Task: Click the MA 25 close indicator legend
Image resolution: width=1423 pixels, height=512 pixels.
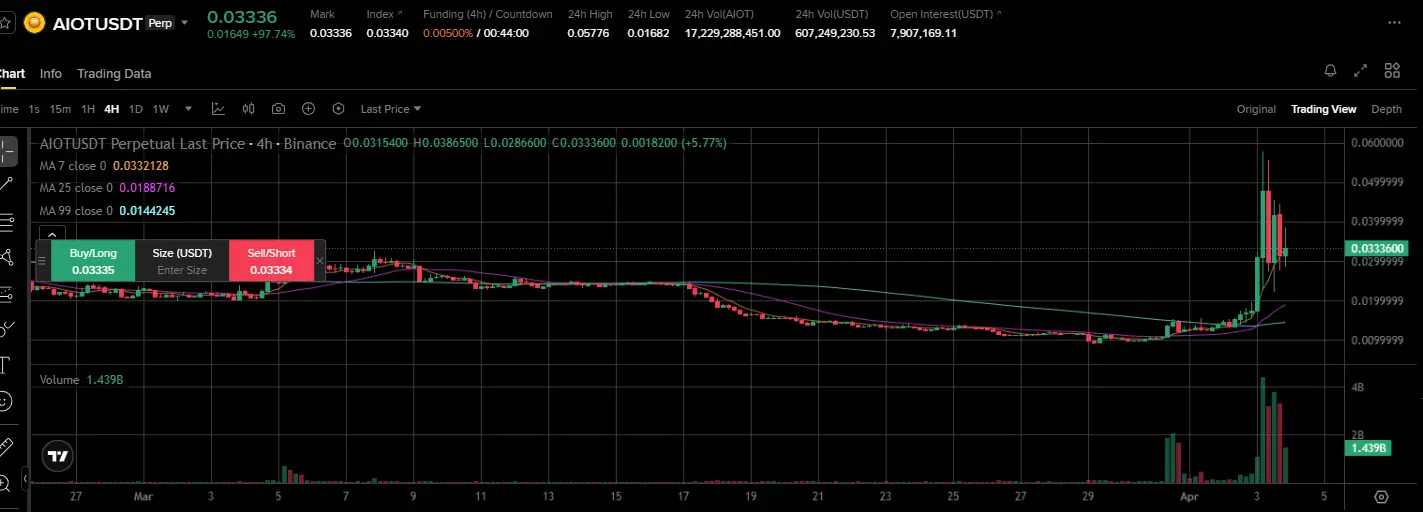Action: pyautogui.click(x=107, y=187)
